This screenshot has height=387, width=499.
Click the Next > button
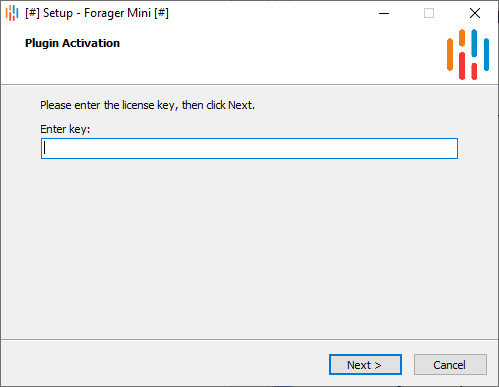pyautogui.click(x=365, y=365)
